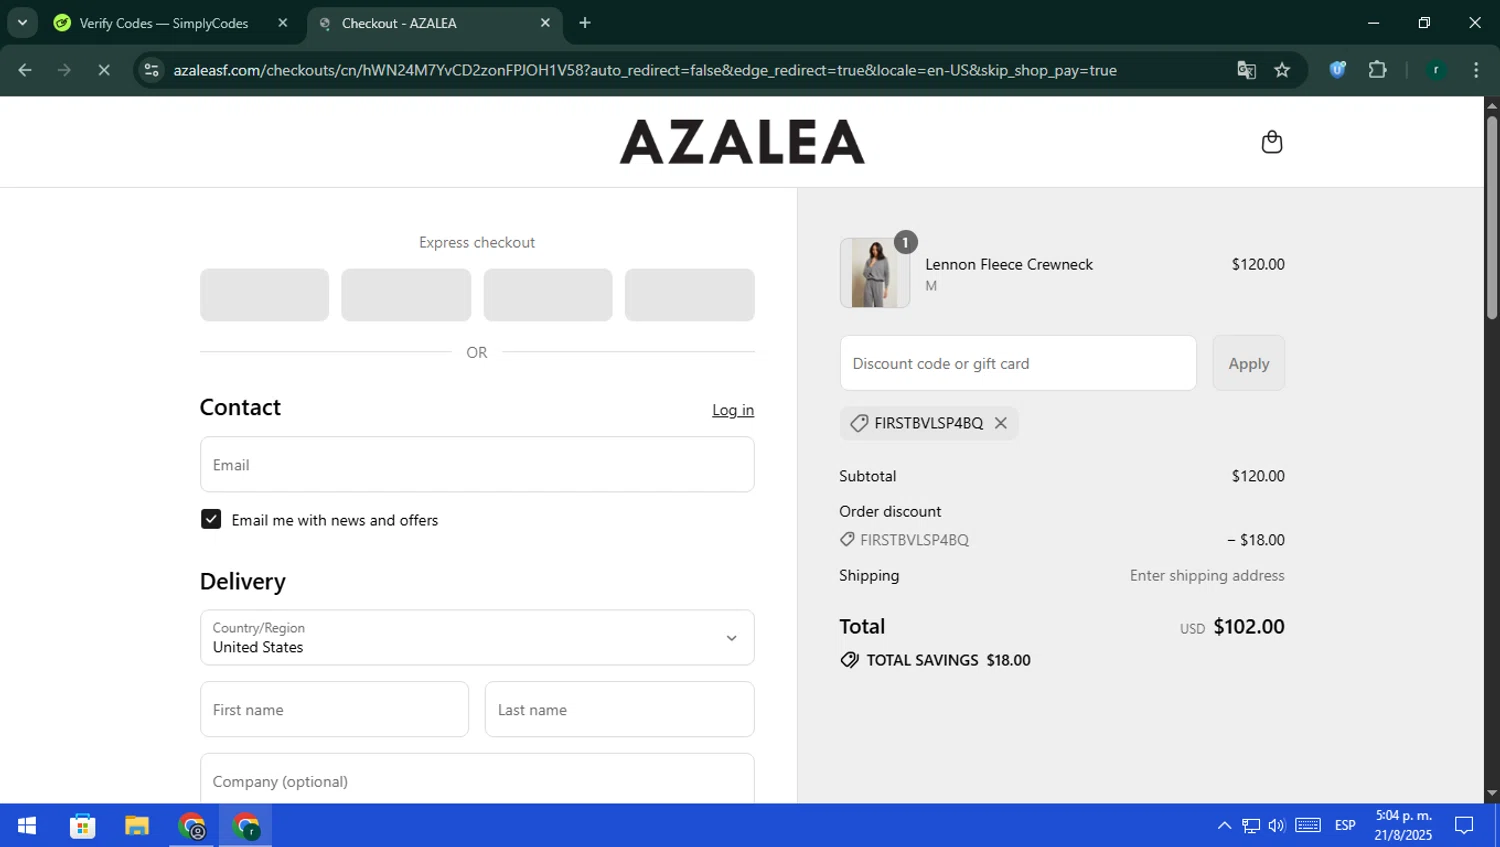Open Microsoft Store from the taskbar
Image resolution: width=1500 pixels, height=847 pixels.
pos(82,826)
